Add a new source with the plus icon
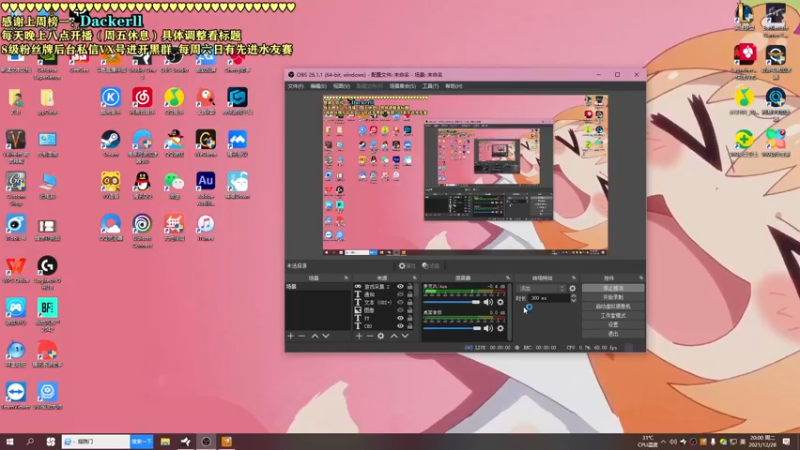 pos(359,336)
